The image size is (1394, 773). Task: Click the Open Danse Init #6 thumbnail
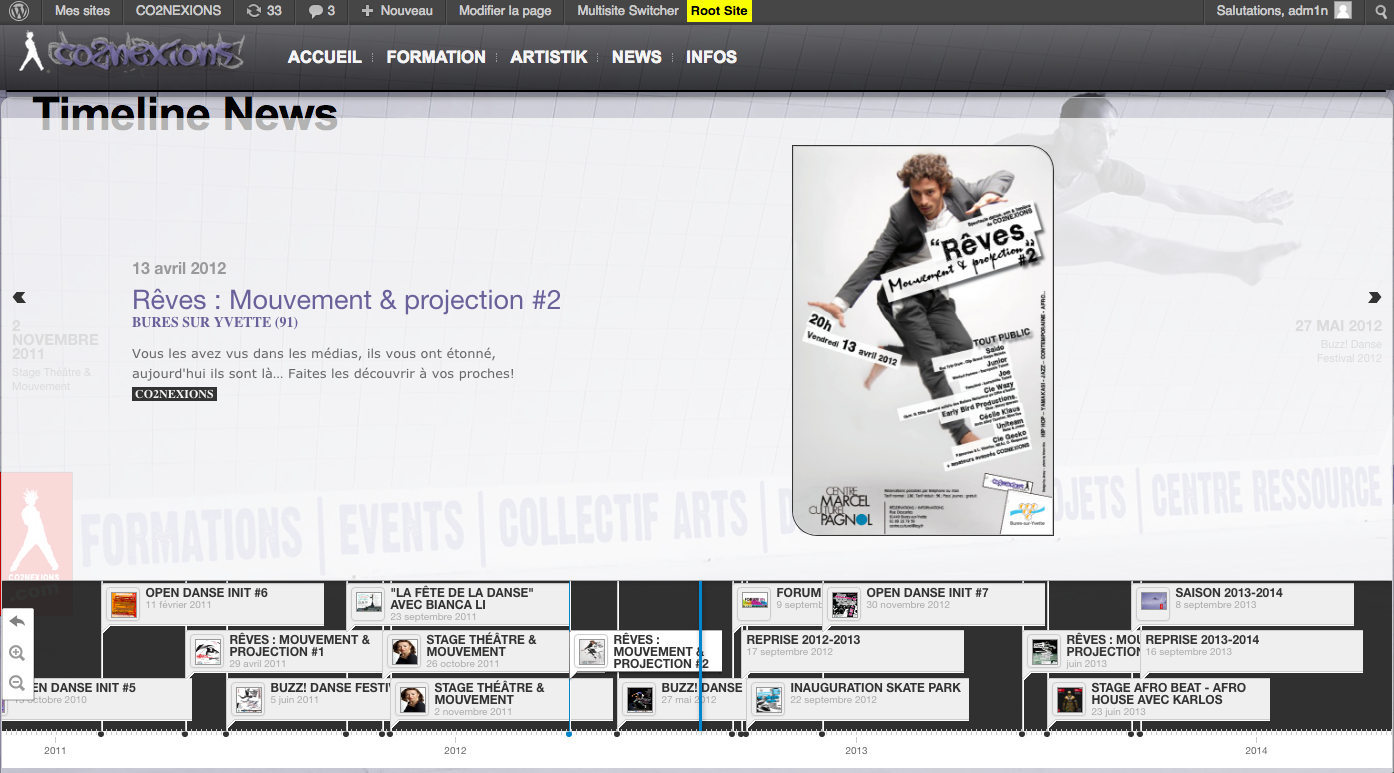124,605
